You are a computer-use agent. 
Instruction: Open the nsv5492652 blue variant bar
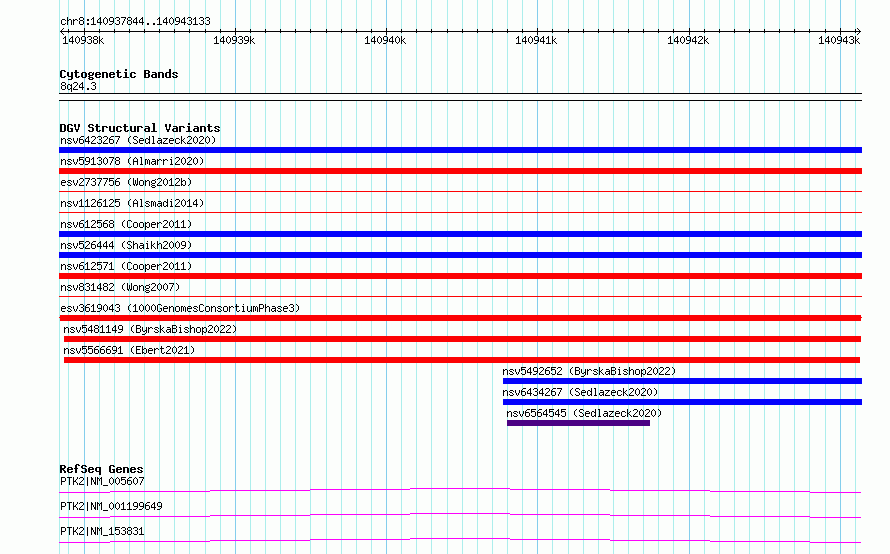[x=682, y=381]
